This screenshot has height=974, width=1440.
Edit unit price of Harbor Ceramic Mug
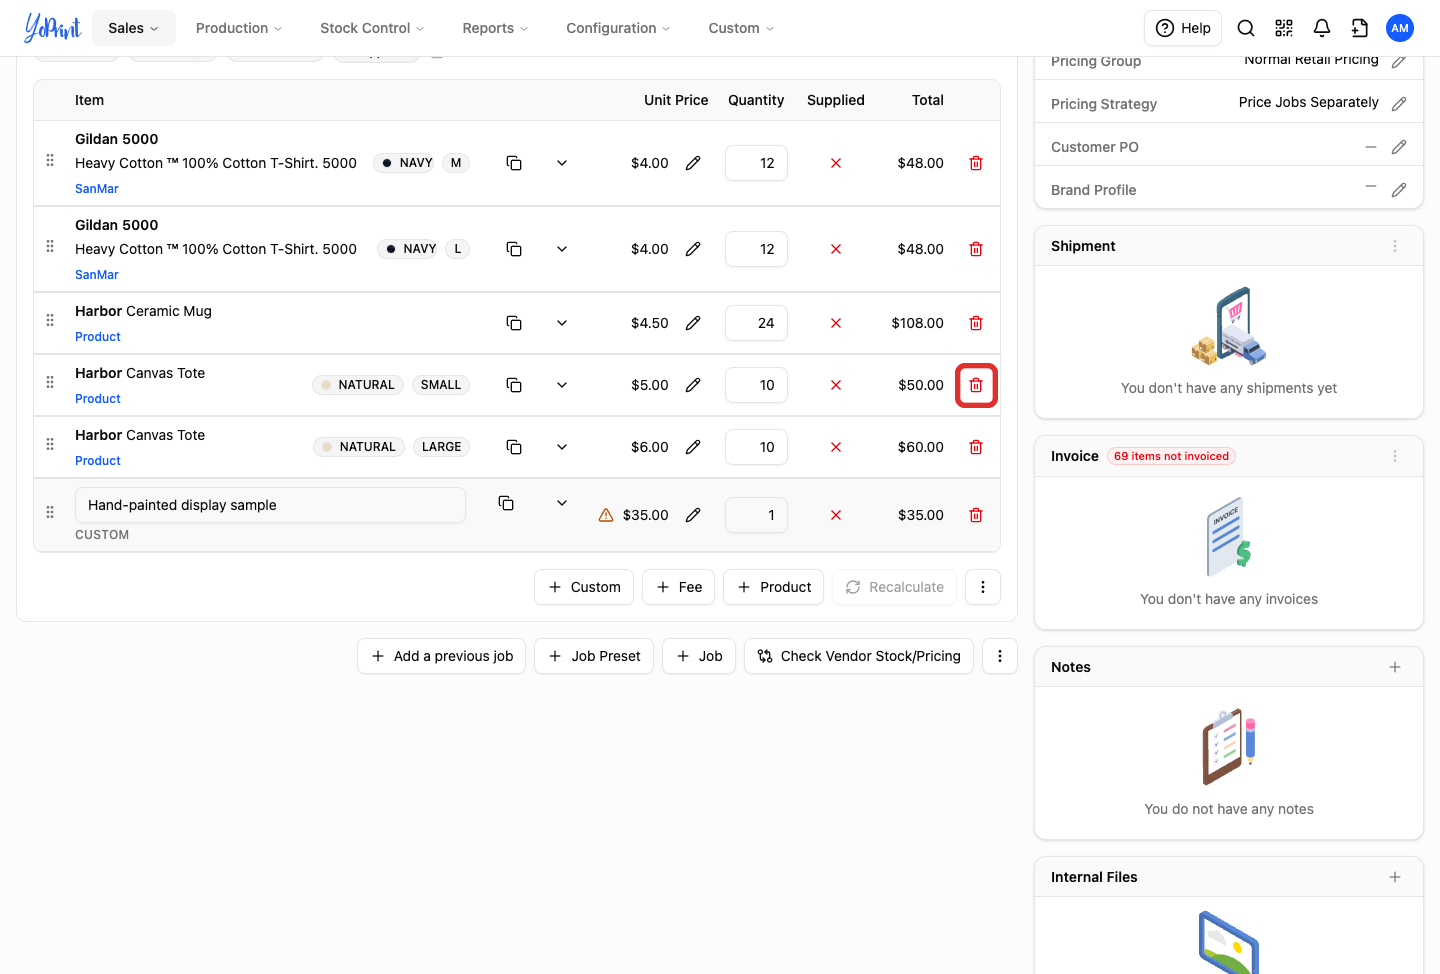coord(693,323)
